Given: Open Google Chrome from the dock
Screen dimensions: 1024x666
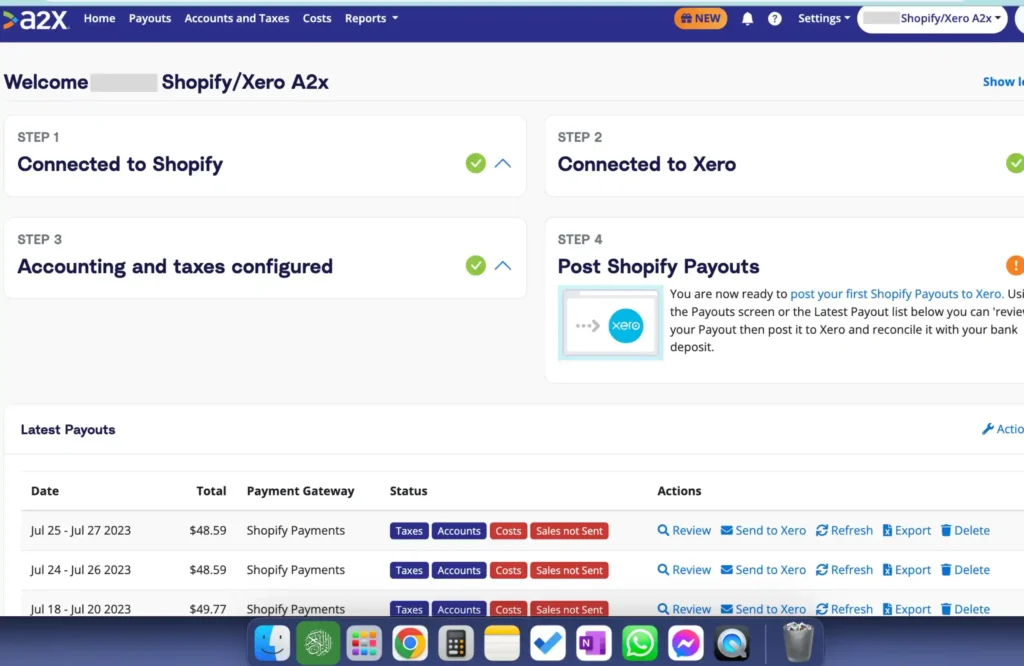Looking at the screenshot, I should 409,643.
